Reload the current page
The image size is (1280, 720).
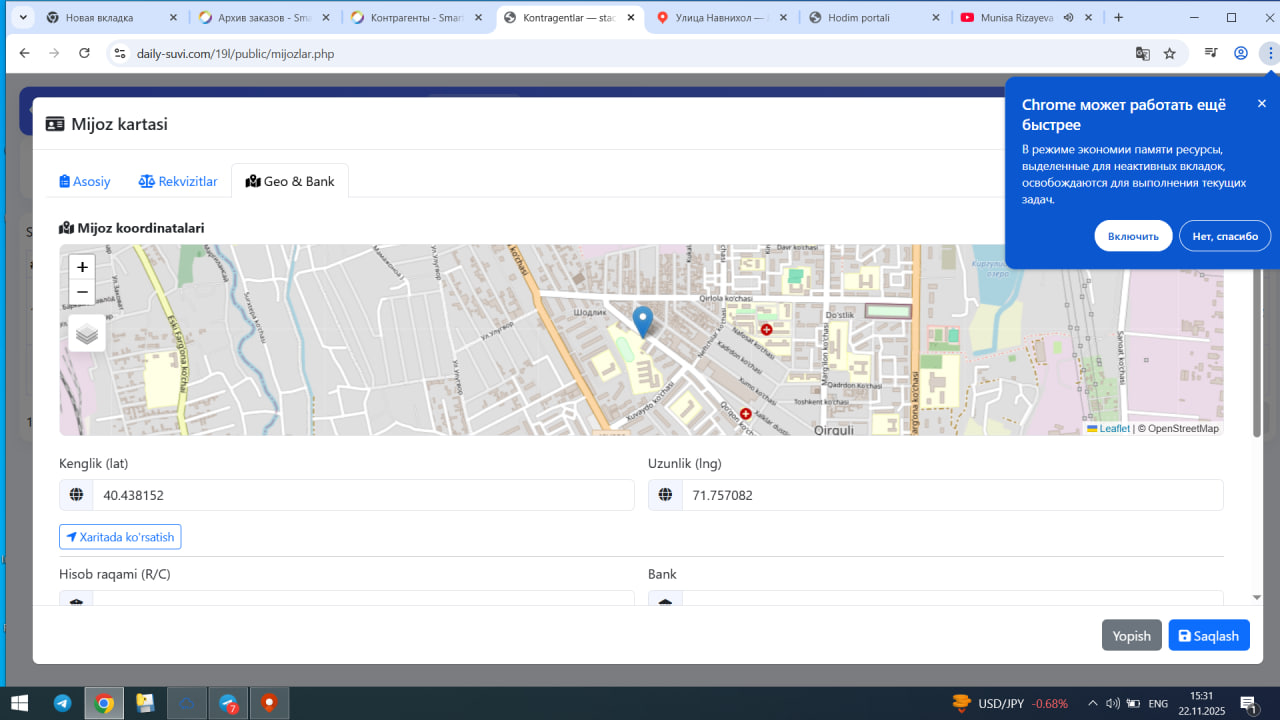tap(84, 54)
